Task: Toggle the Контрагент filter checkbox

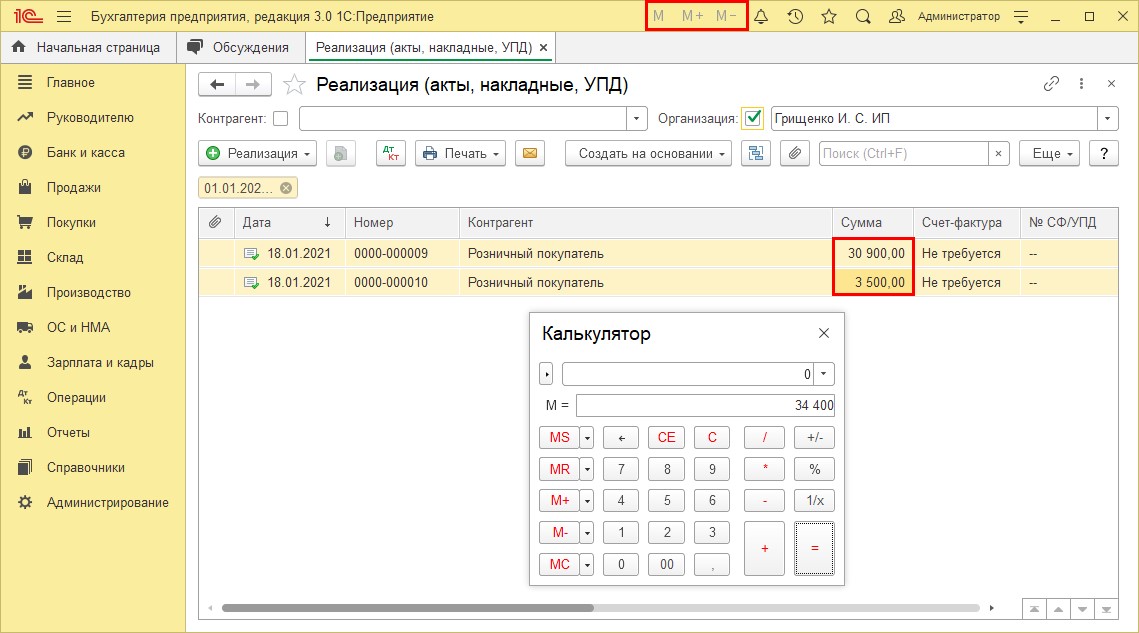Action: (x=280, y=119)
